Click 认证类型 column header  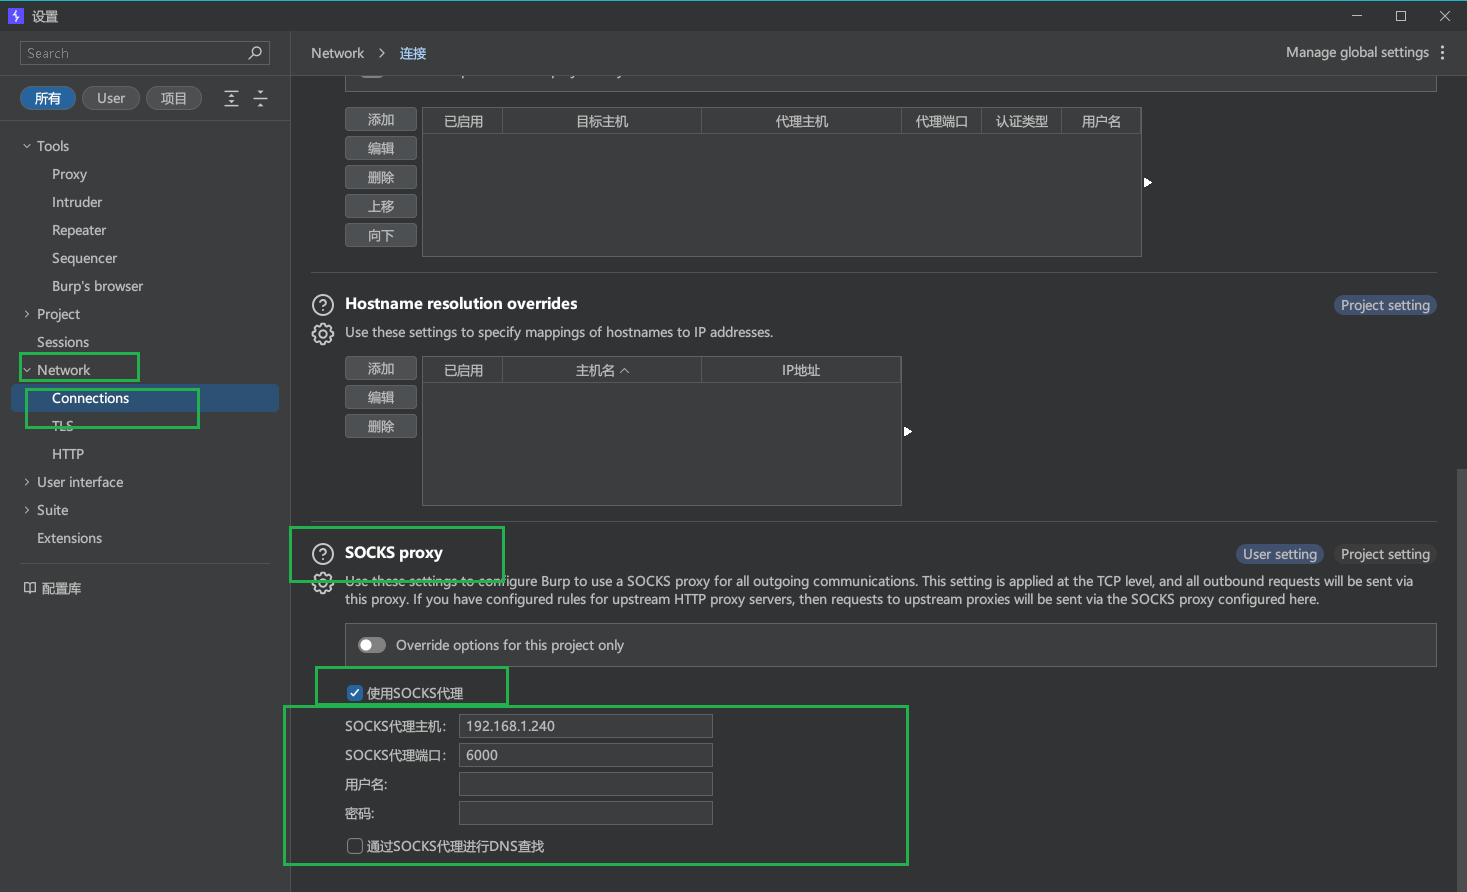coord(1022,121)
